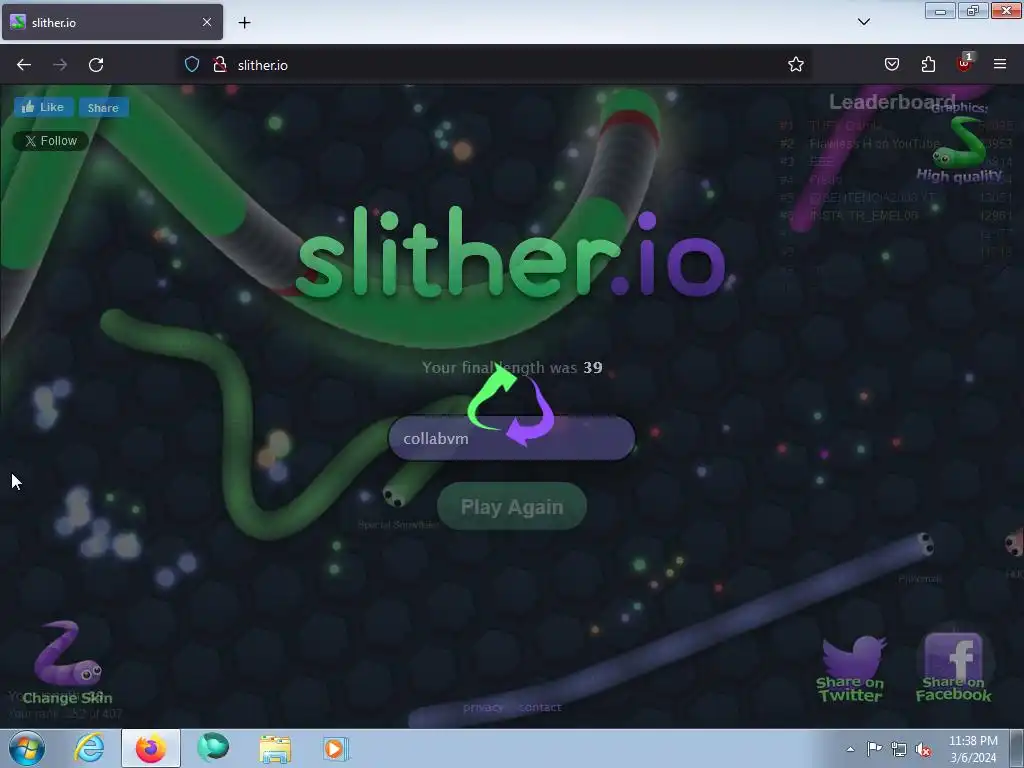1024x768 pixels.
Task: Open Windows Explorer folder icon
Action: (x=275, y=748)
